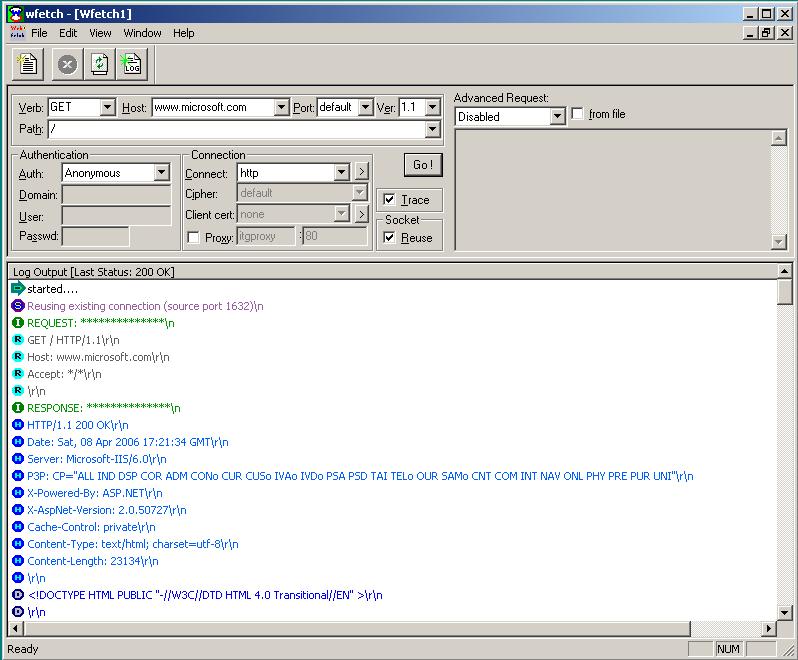This screenshot has width=798, height=660.
Task: Check the 'from file' checkbox
Action: coord(577,113)
